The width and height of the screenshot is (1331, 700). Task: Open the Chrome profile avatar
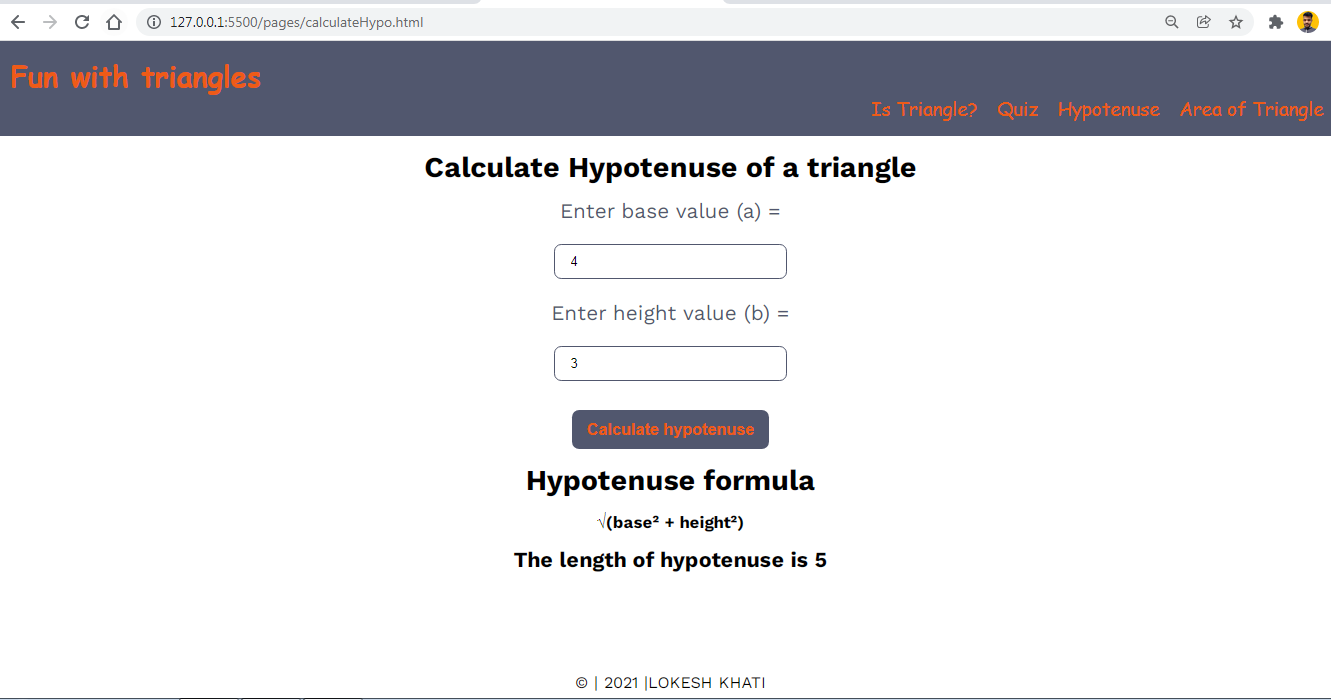[x=1307, y=22]
